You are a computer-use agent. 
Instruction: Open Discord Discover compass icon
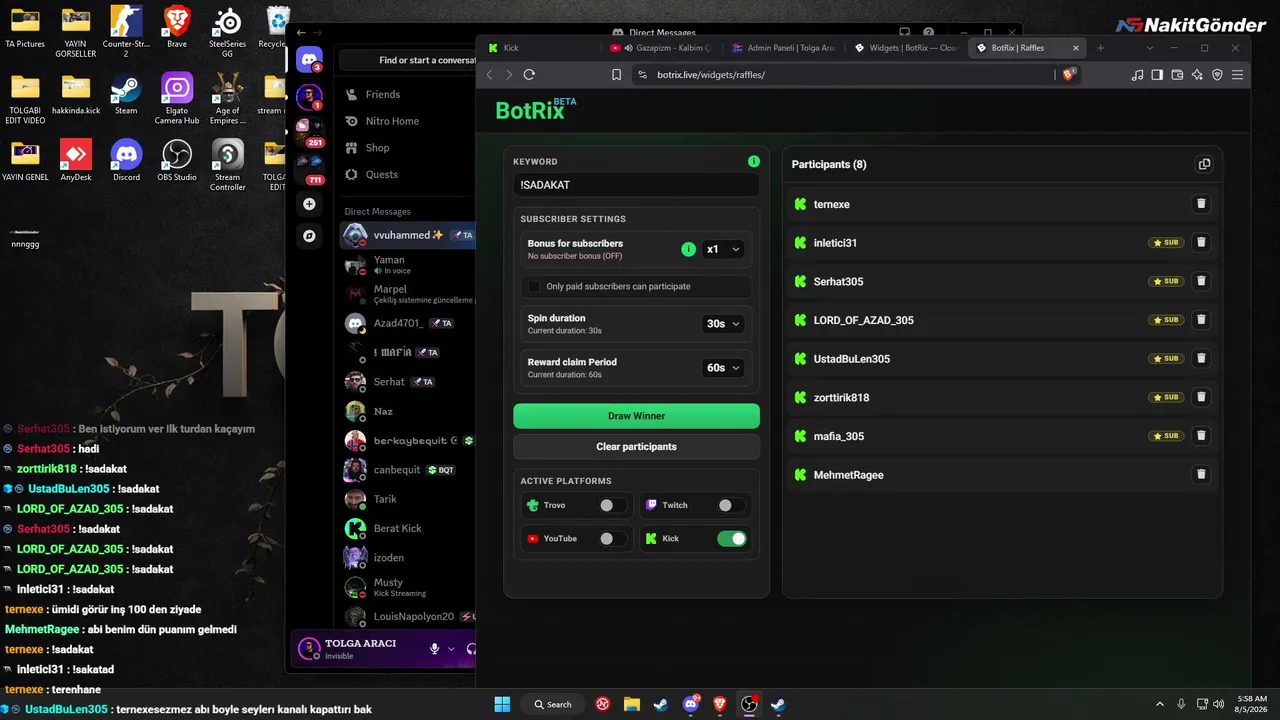[309, 236]
